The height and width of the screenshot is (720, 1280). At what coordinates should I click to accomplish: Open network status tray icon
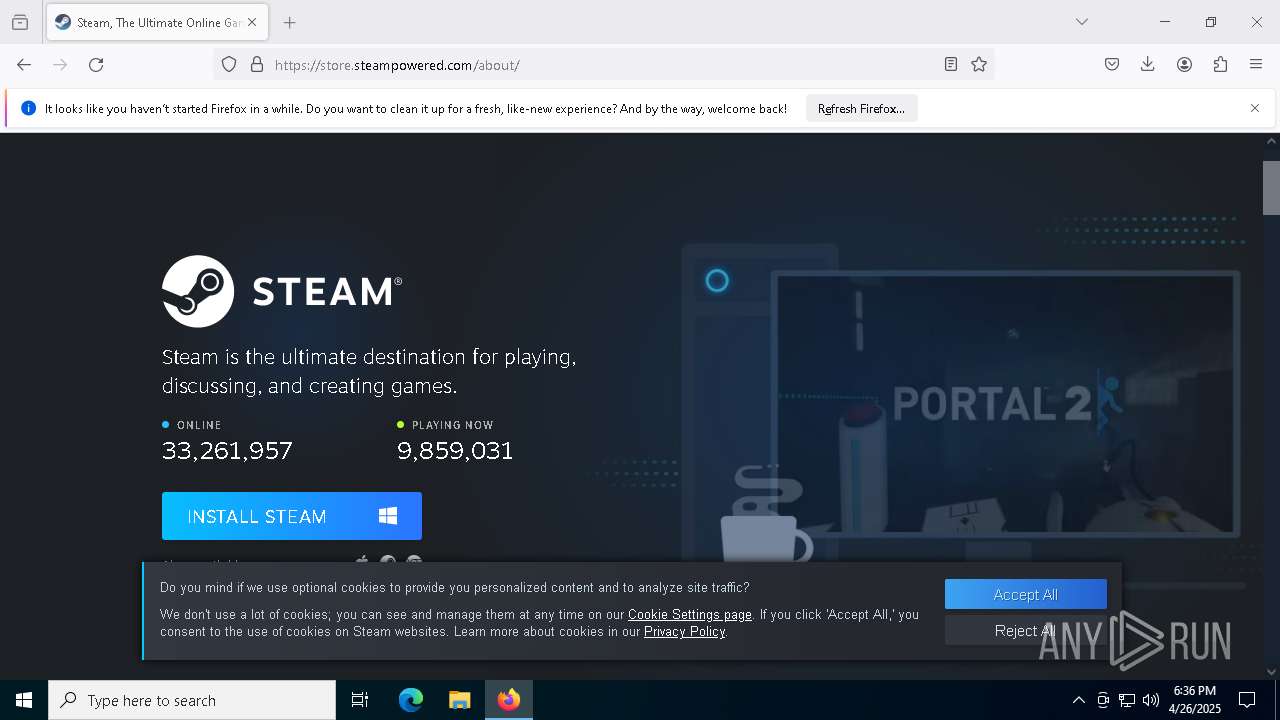[x=1127, y=700]
